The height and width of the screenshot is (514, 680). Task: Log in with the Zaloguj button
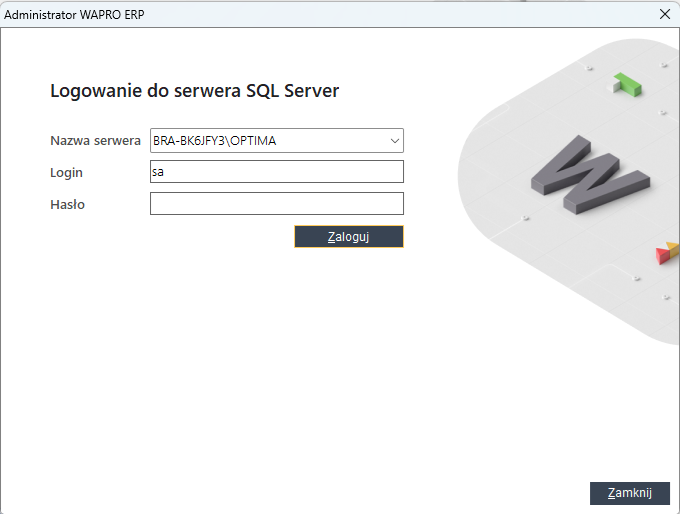[x=349, y=237]
